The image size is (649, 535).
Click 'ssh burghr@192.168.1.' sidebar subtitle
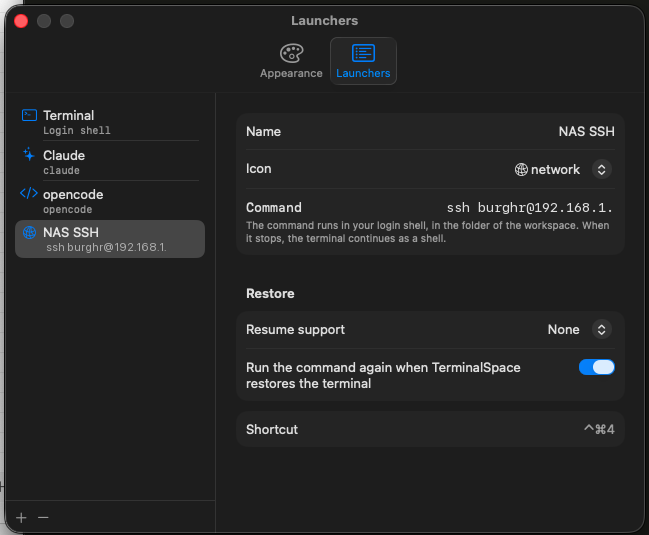106,247
